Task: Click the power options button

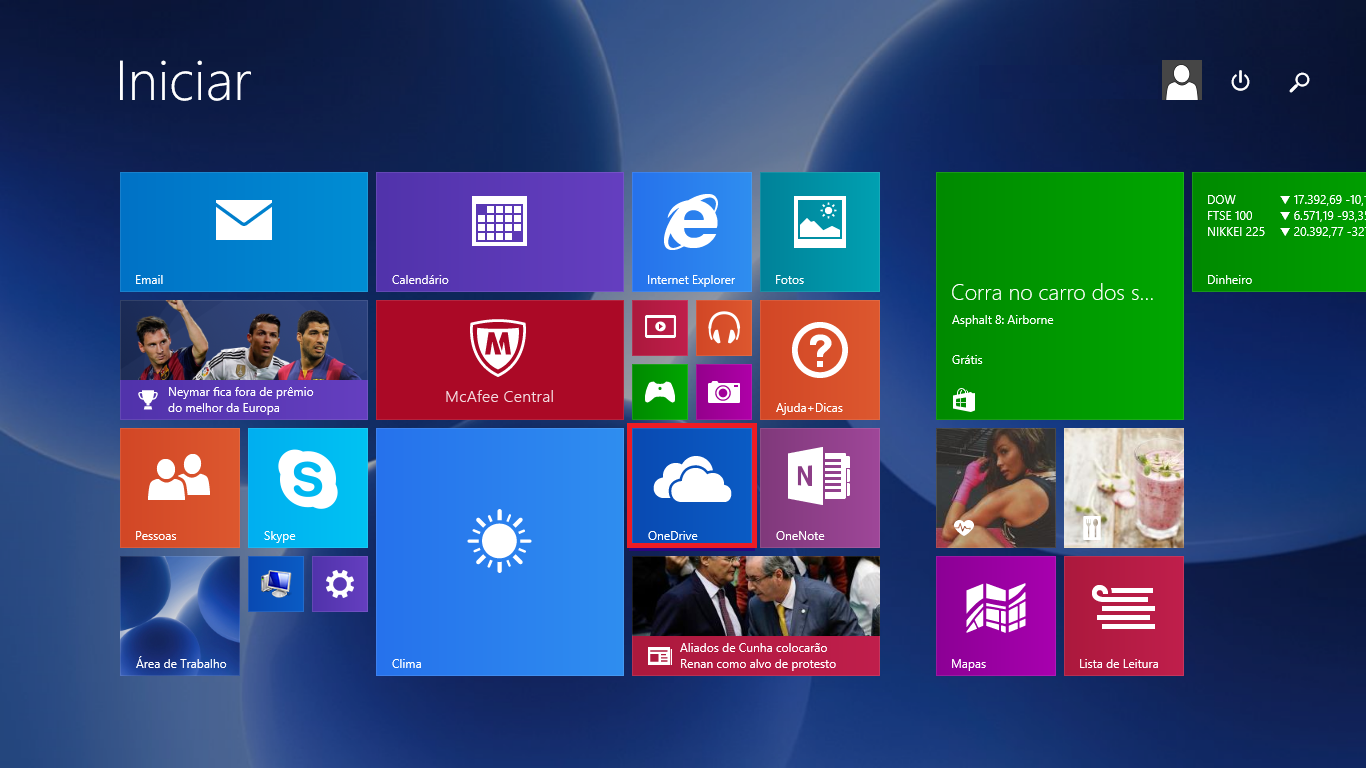Action: click(x=1240, y=81)
